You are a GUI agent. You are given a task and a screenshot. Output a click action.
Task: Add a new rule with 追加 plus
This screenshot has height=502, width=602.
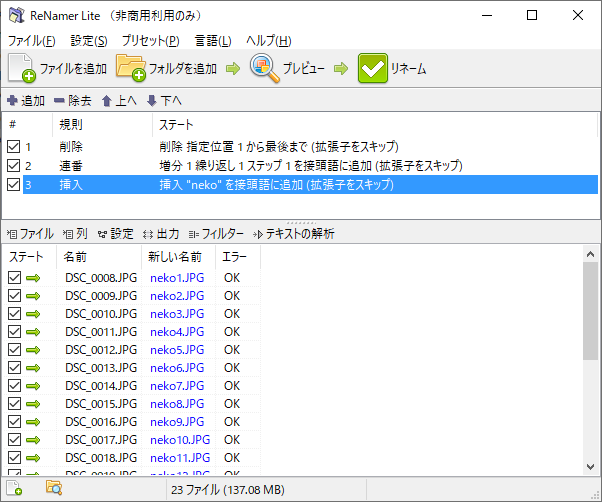tap(25, 101)
